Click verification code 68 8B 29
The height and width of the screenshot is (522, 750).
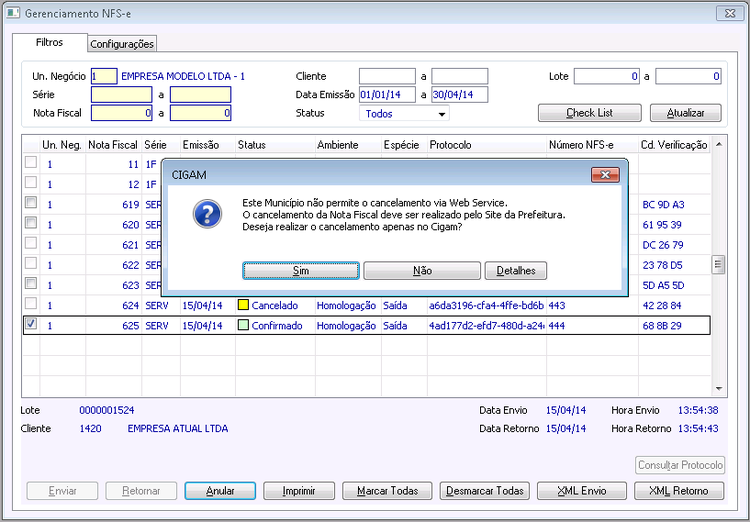[662, 325]
